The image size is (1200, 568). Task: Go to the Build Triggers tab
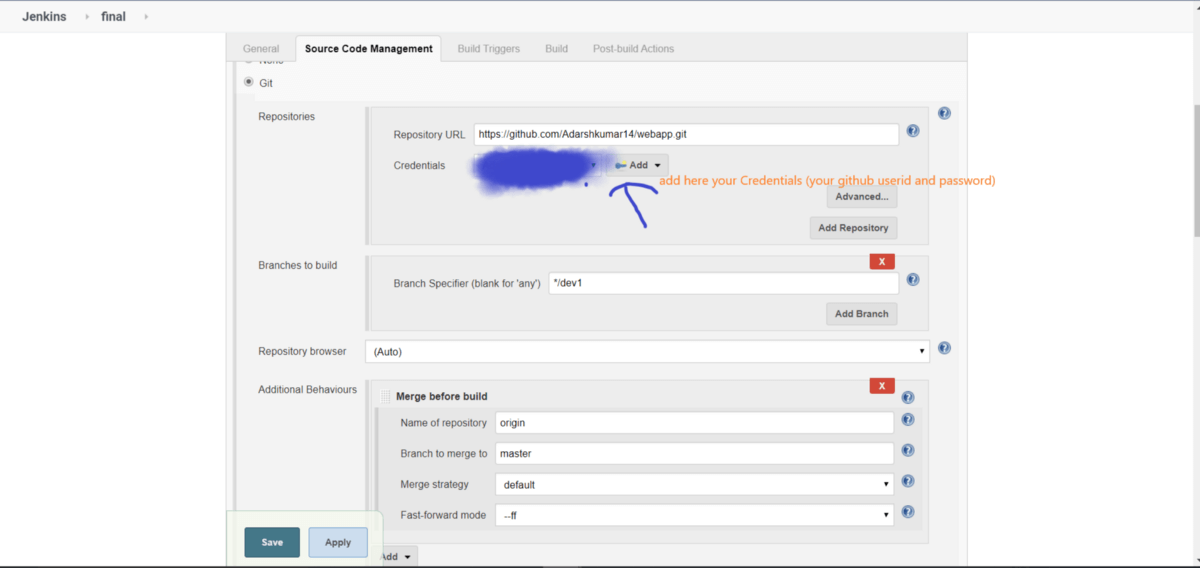point(489,48)
